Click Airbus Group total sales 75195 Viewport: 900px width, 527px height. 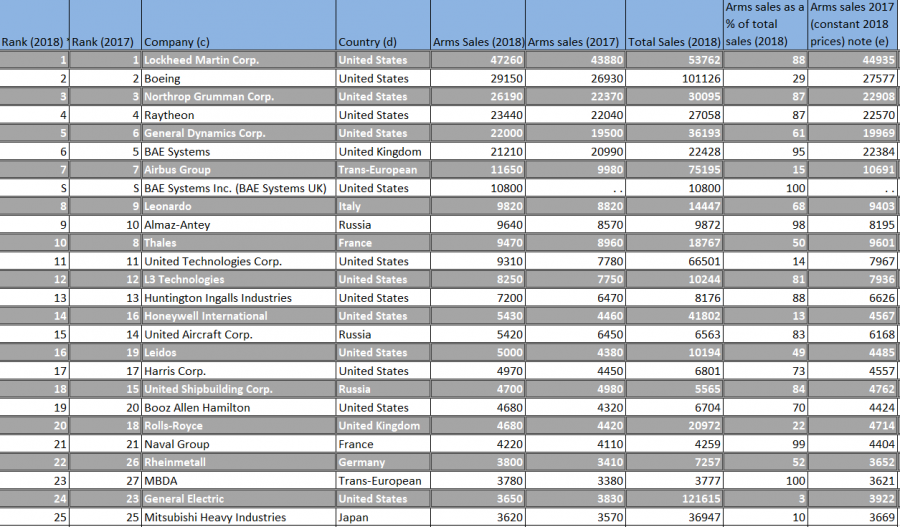click(x=674, y=169)
